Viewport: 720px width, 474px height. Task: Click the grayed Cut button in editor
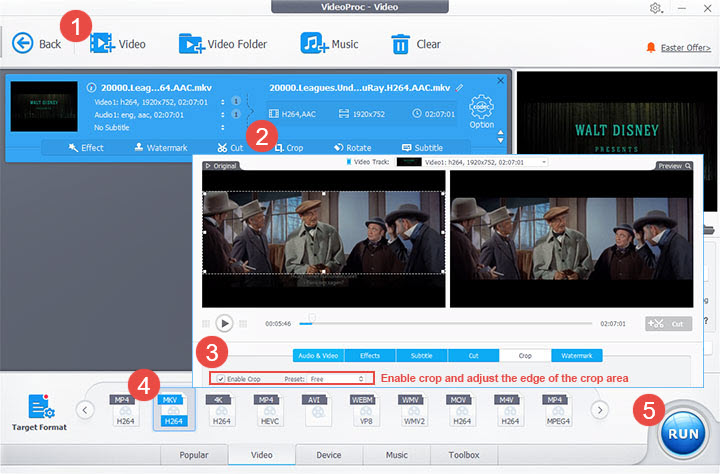[x=668, y=324]
